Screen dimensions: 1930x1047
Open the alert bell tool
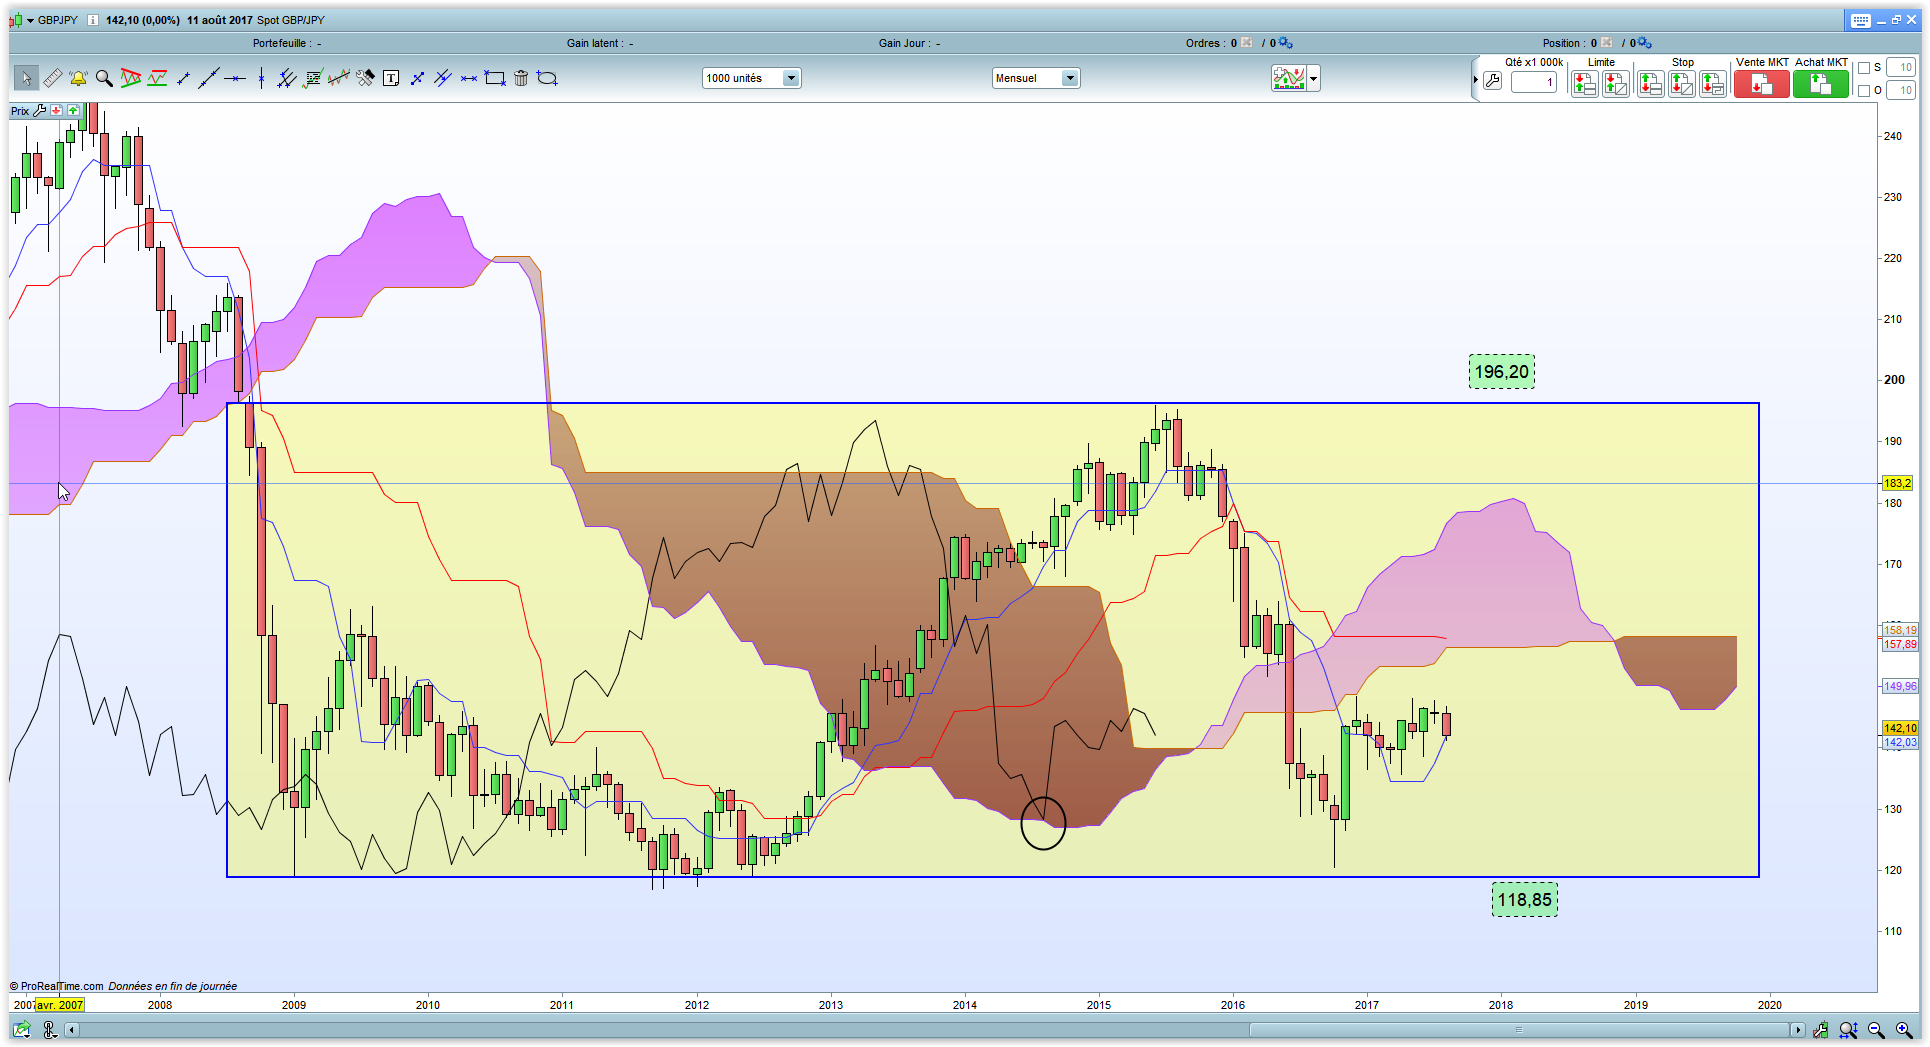[78, 78]
